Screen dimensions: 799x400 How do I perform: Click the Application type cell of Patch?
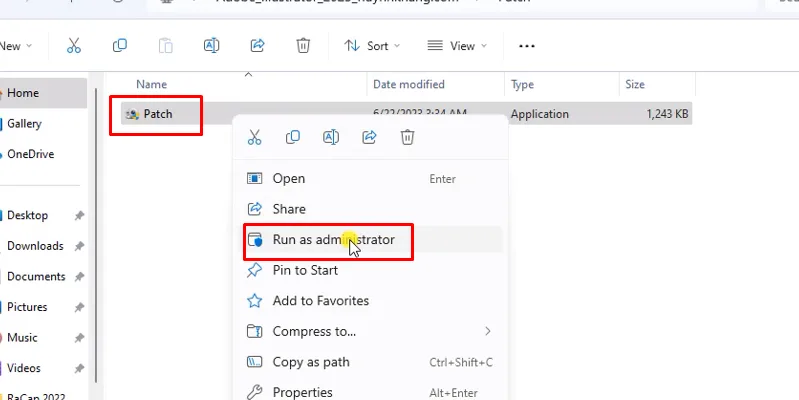540,114
